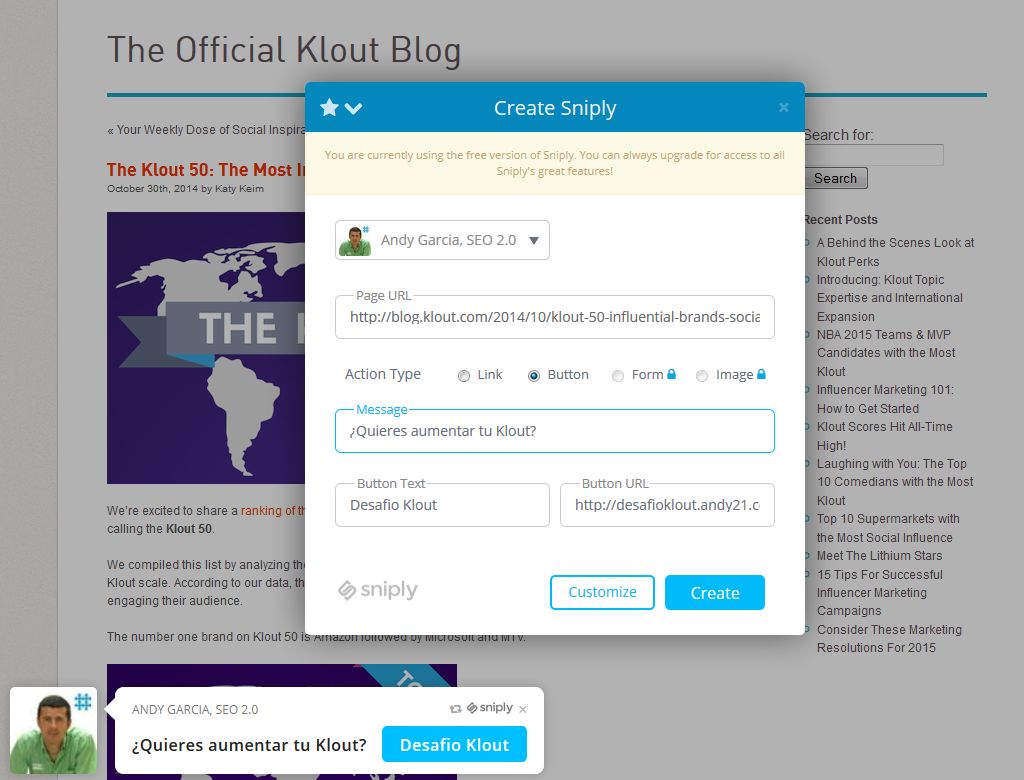Select the Link action type

464,376
